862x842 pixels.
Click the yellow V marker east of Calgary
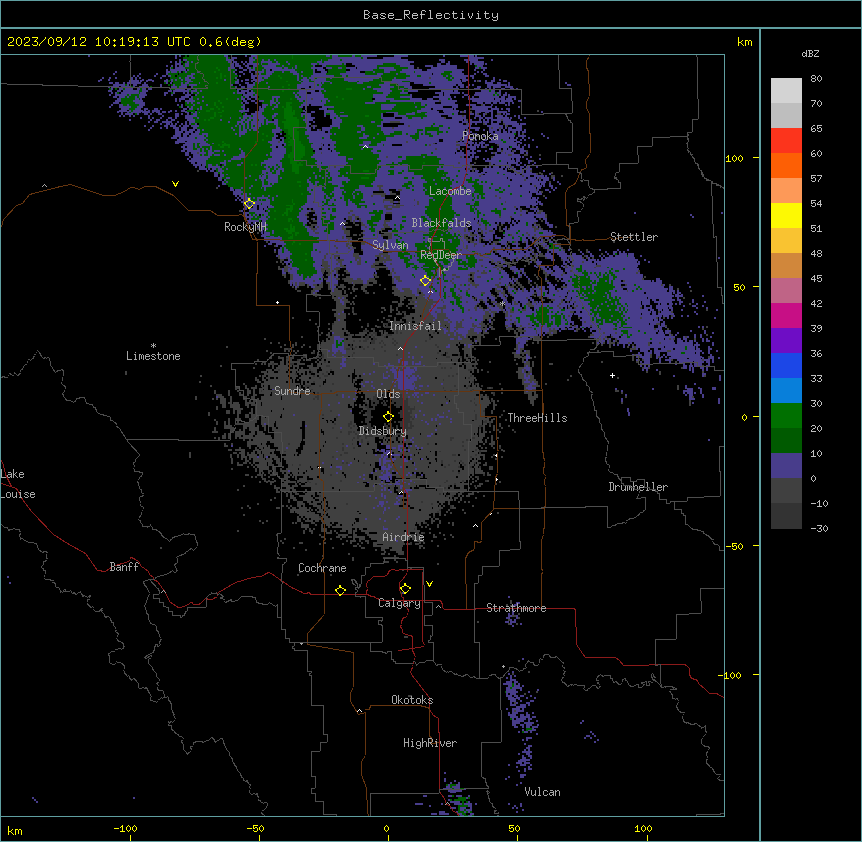click(429, 584)
